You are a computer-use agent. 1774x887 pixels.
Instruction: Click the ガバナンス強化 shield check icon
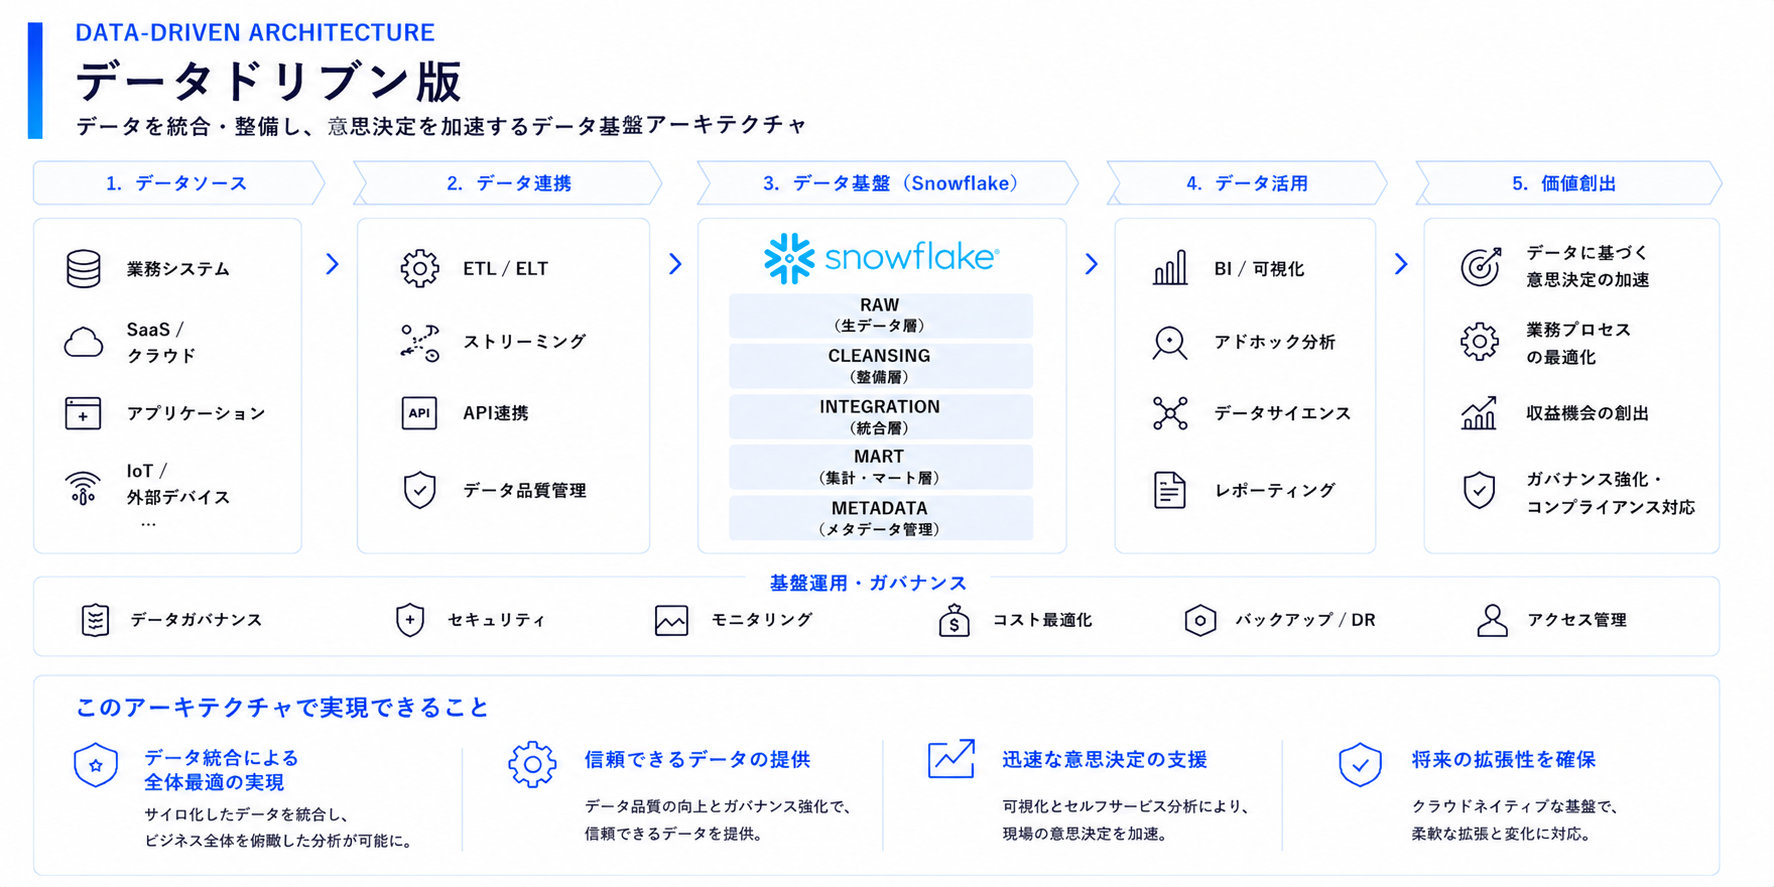(1479, 490)
